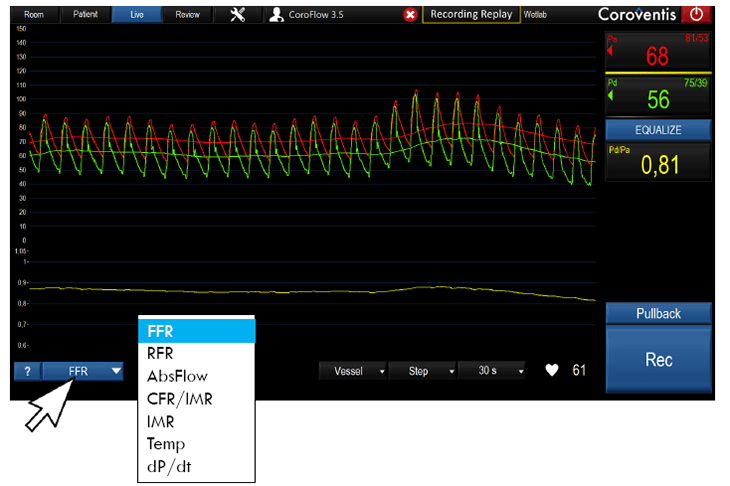Viewport: 730px width, 486px height.
Task: Expand the FFR mode dropdown arrow
Action: pos(116,371)
